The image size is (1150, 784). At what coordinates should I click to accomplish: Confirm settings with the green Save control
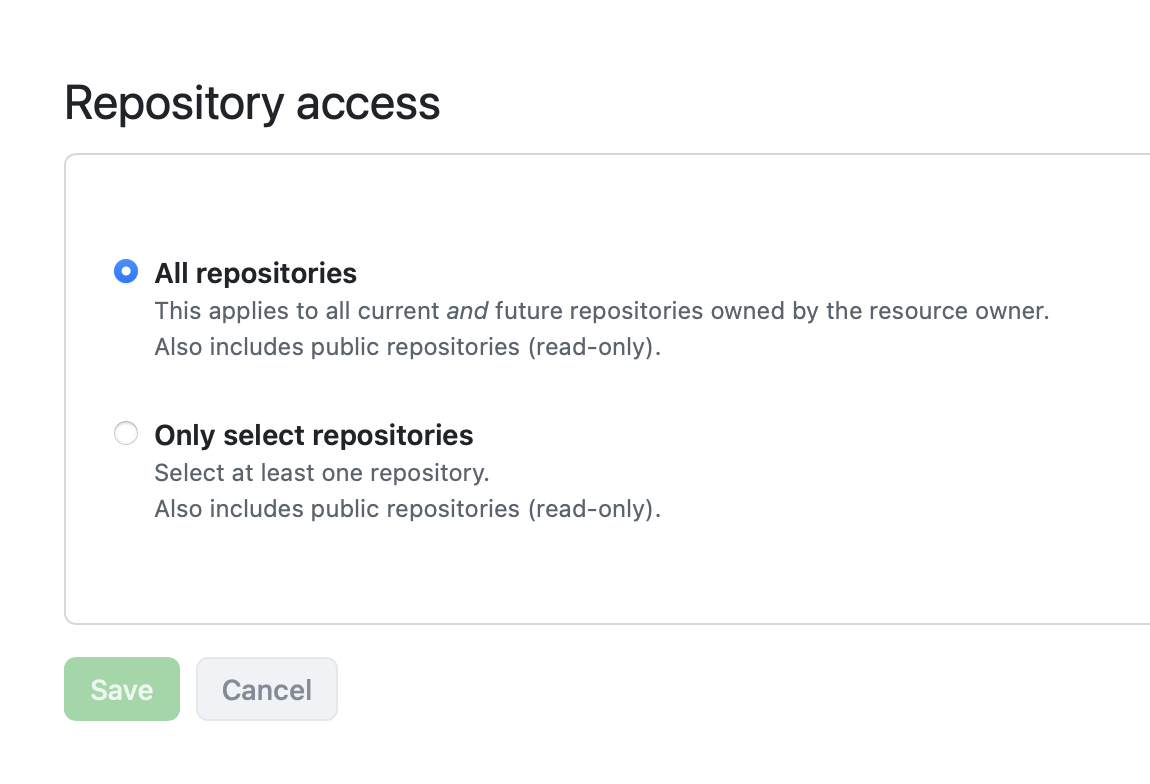point(121,689)
